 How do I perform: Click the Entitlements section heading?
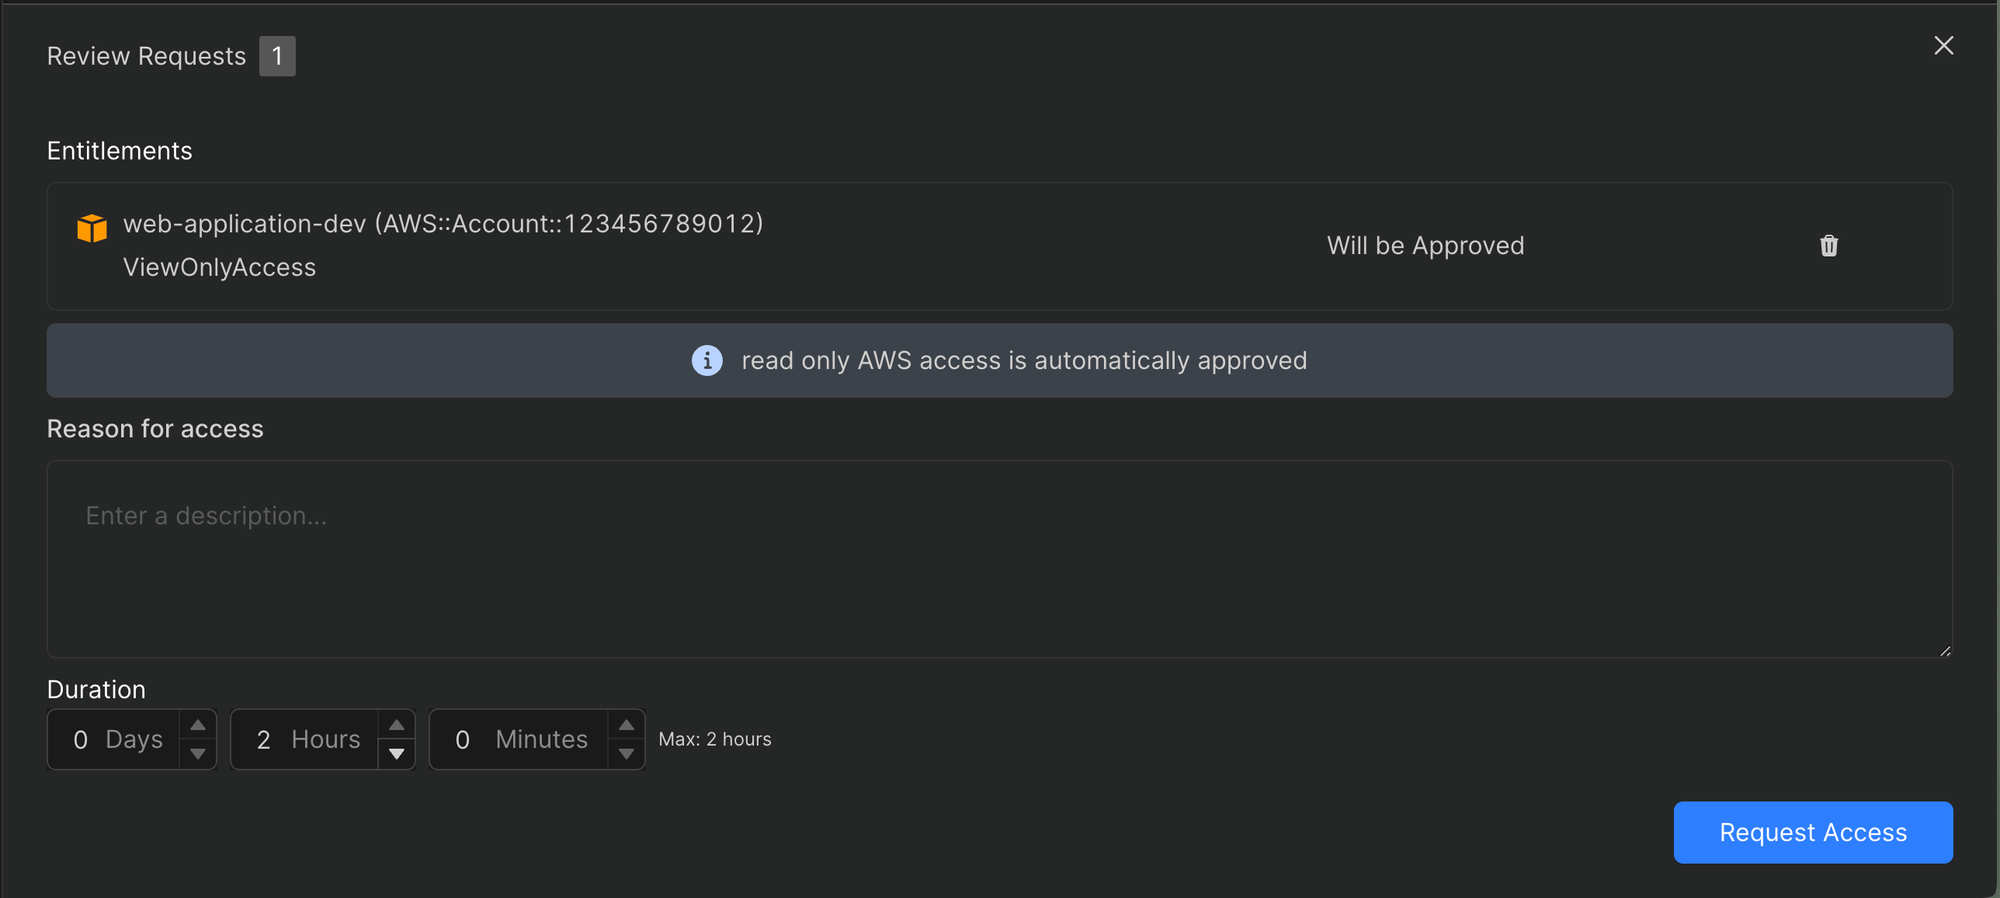click(x=119, y=151)
